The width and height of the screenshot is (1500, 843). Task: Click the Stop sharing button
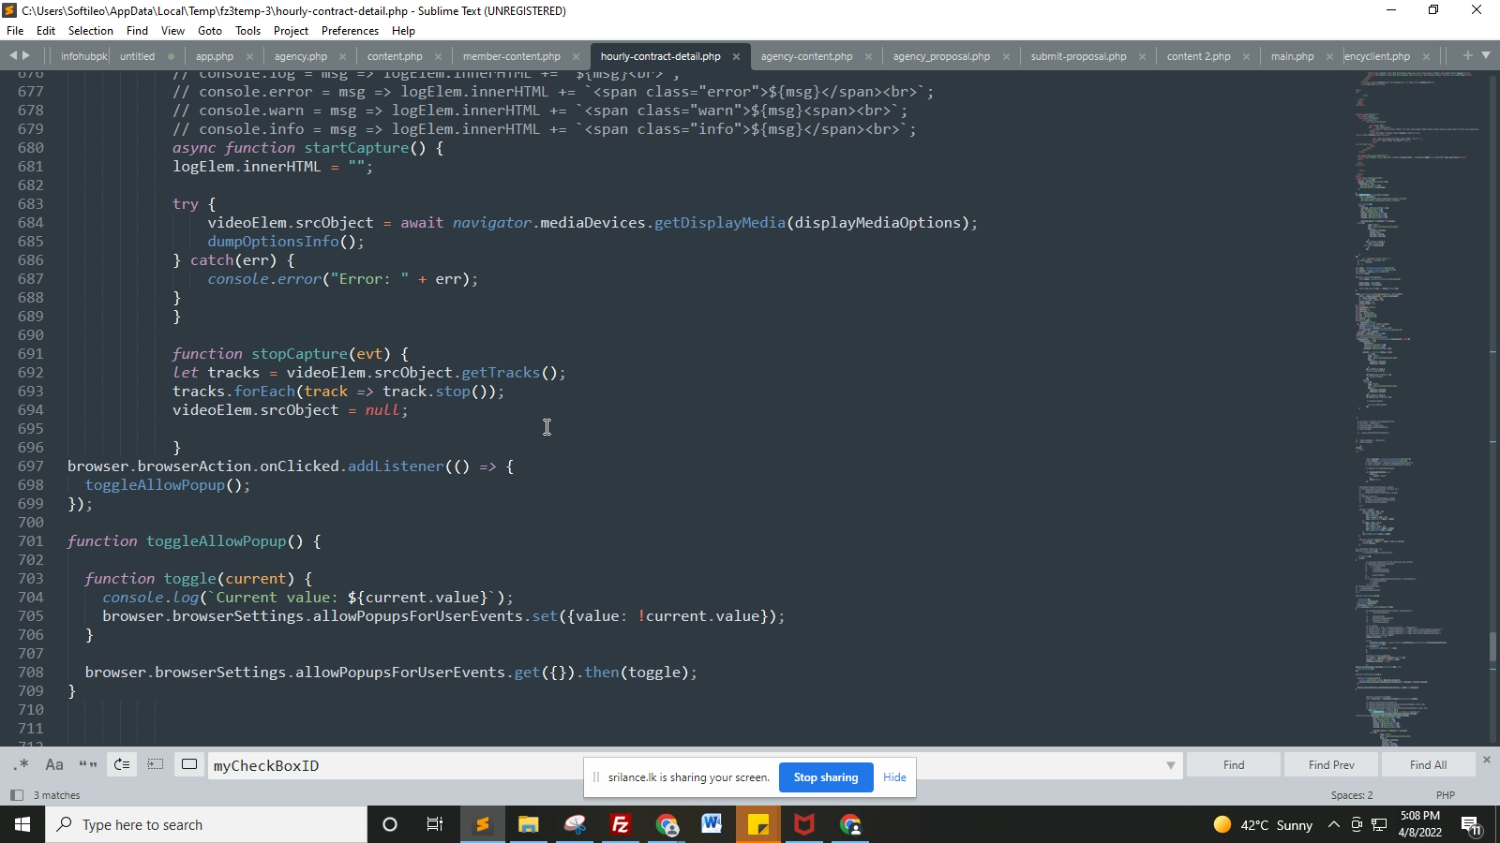pyautogui.click(x=825, y=777)
